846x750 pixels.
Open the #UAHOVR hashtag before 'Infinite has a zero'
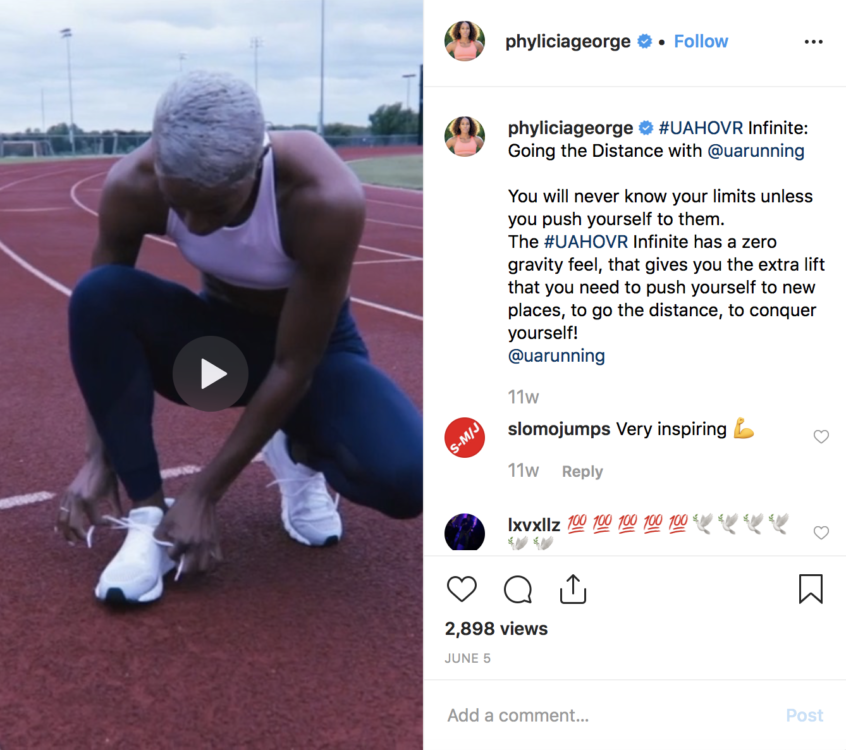point(586,242)
